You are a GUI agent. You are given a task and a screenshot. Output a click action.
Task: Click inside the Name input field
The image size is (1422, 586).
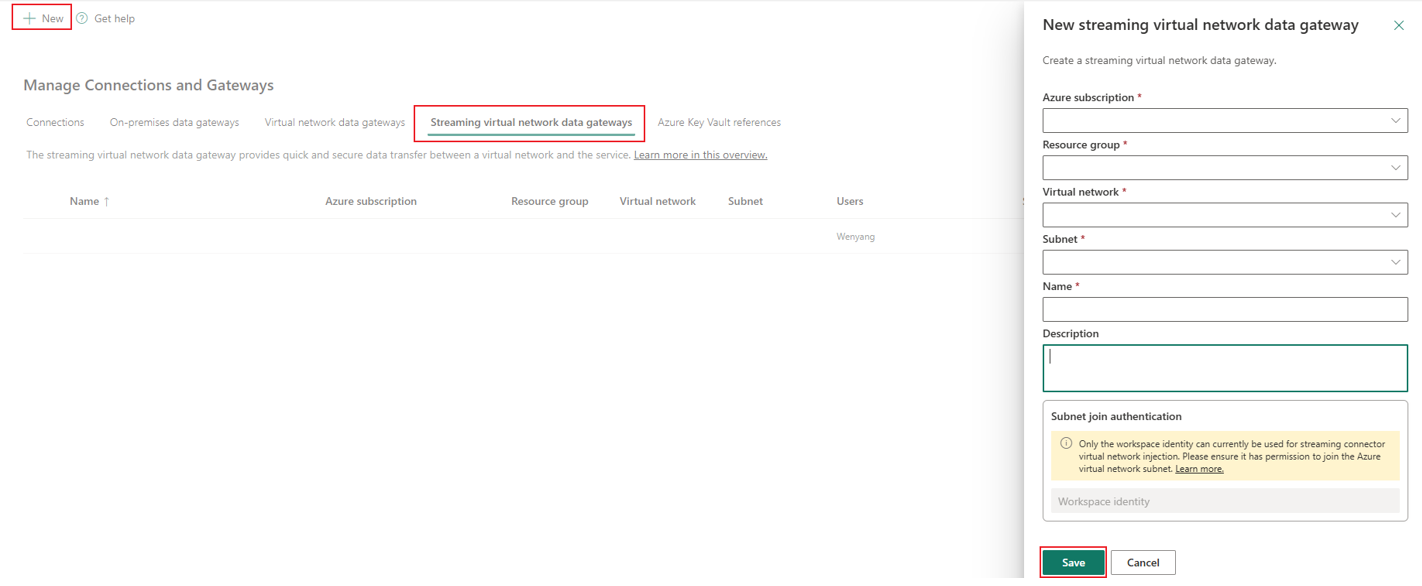point(1225,309)
